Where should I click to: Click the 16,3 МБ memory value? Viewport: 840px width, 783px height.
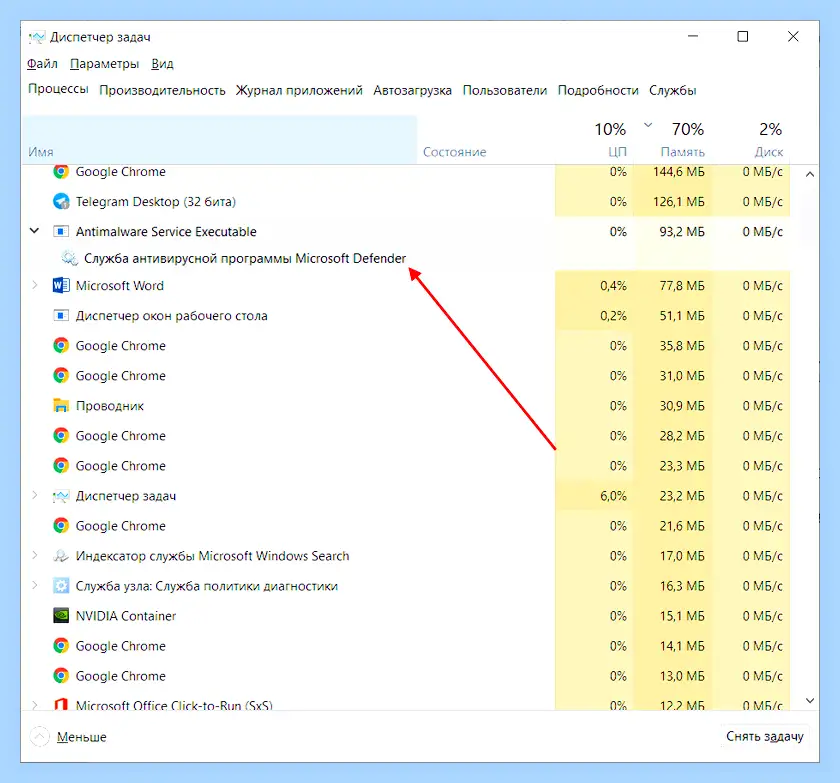pyautogui.click(x=681, y=586)
